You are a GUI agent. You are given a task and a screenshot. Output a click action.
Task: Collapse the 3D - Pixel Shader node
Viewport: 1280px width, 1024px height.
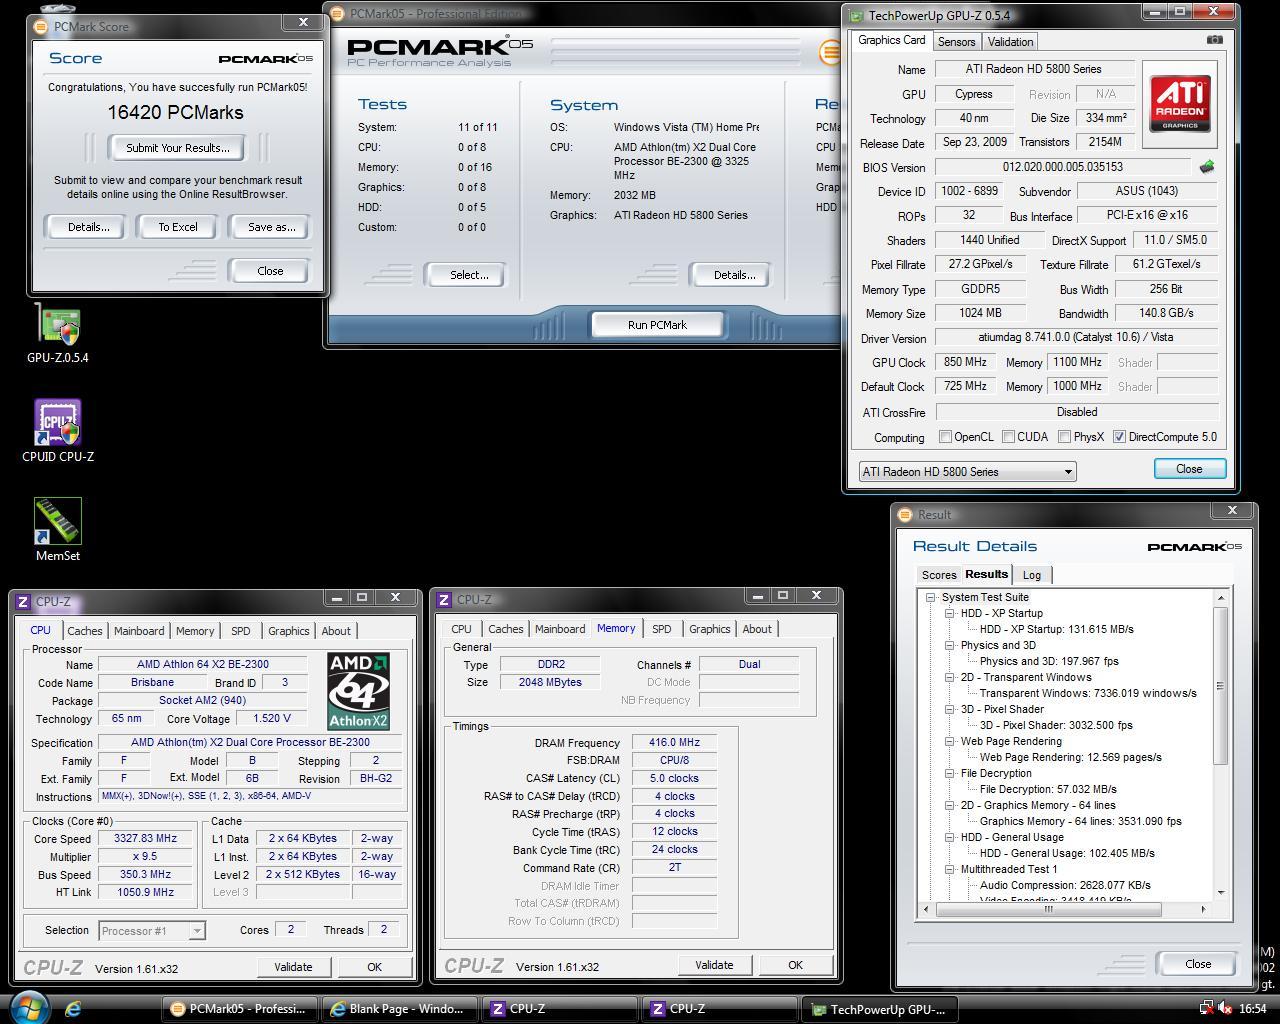(950, 709)
